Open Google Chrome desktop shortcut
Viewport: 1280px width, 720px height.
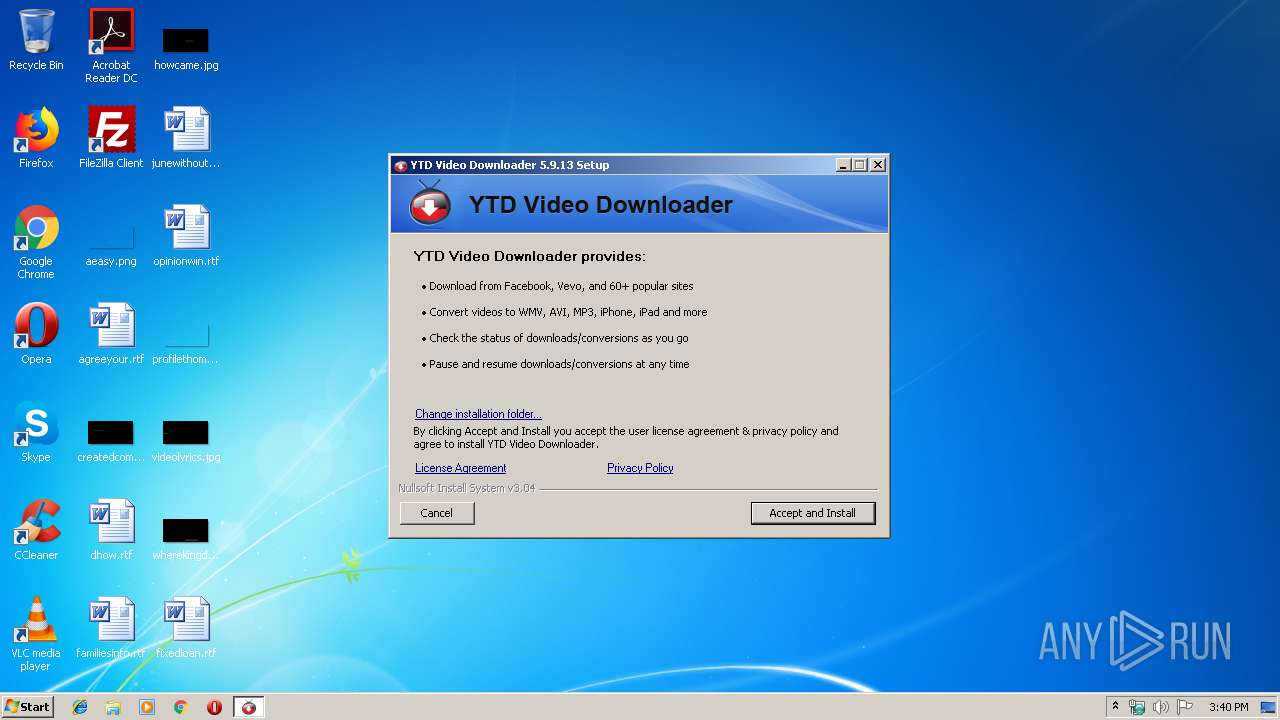[x=36, y=242]
